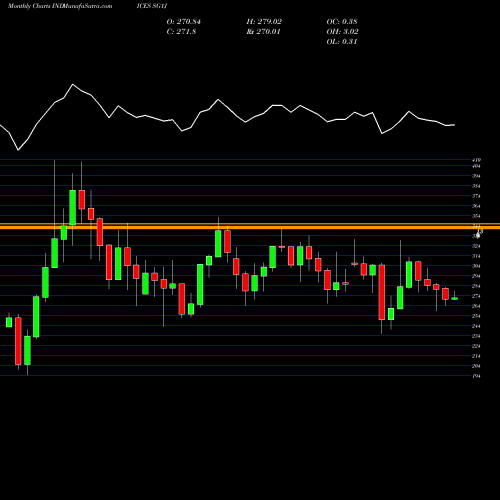Click the '374' price axis label
Image resolution: width=500 pixels, height=500 pixels.
pos(476,196)
